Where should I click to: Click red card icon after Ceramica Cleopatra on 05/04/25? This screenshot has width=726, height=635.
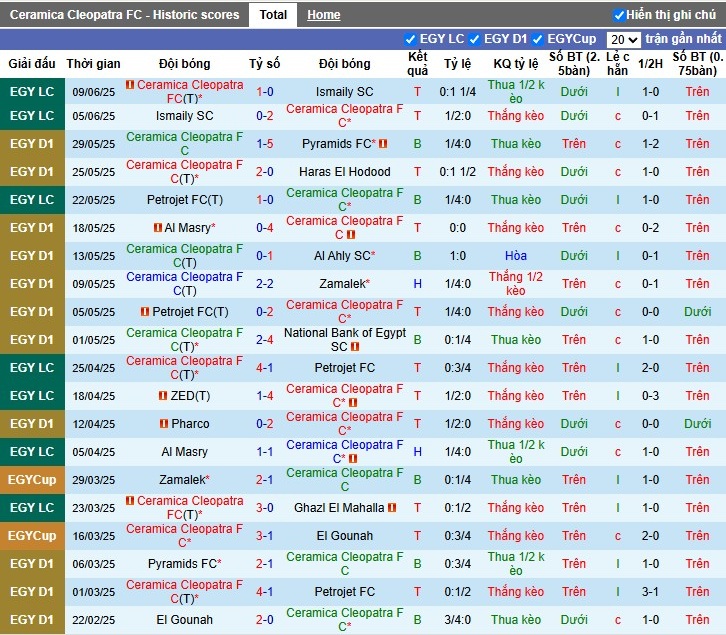tap(353, 459)
